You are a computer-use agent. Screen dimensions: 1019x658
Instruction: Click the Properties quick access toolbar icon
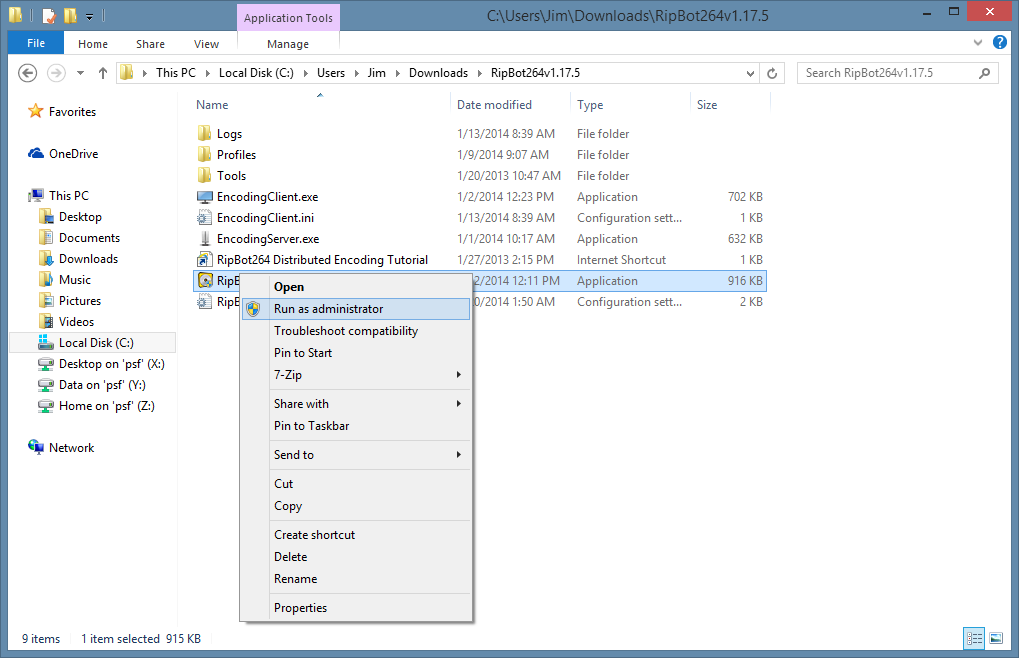tap(49, 15)
